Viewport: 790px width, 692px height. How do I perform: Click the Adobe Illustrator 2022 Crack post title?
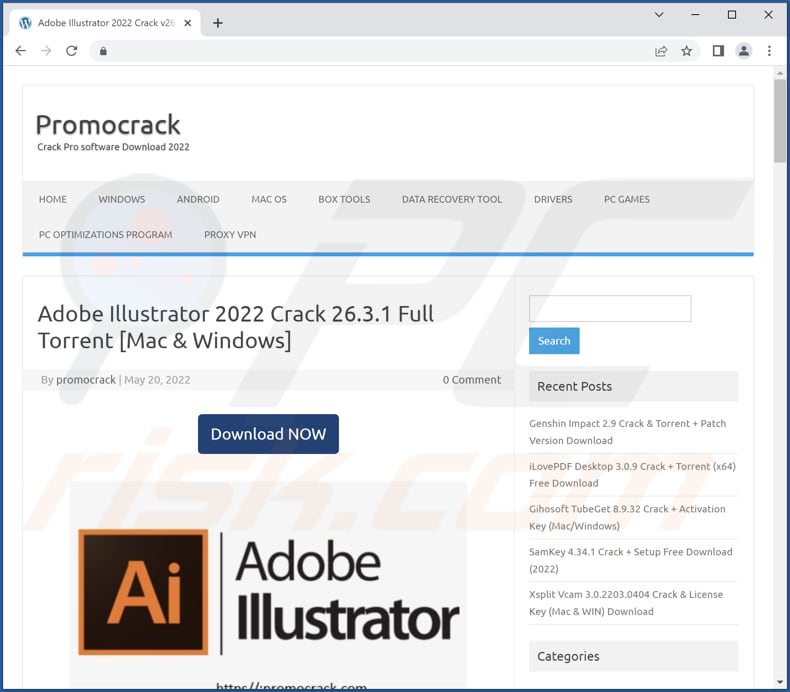point(236,327)
